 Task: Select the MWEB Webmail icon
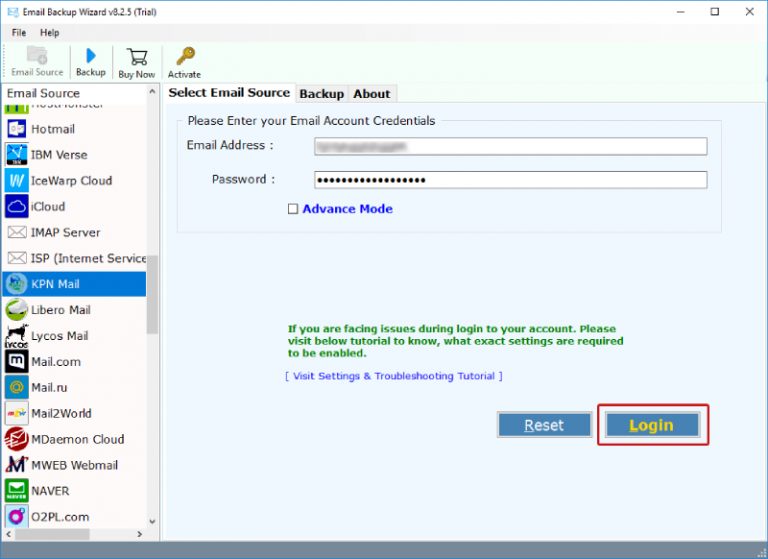(x=16, y=465)
